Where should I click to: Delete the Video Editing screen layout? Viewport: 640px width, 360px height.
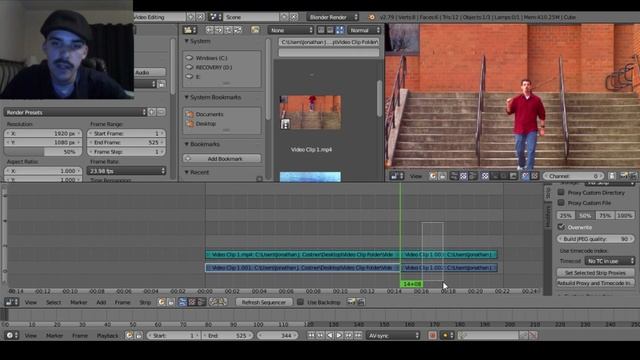(200, 17)
